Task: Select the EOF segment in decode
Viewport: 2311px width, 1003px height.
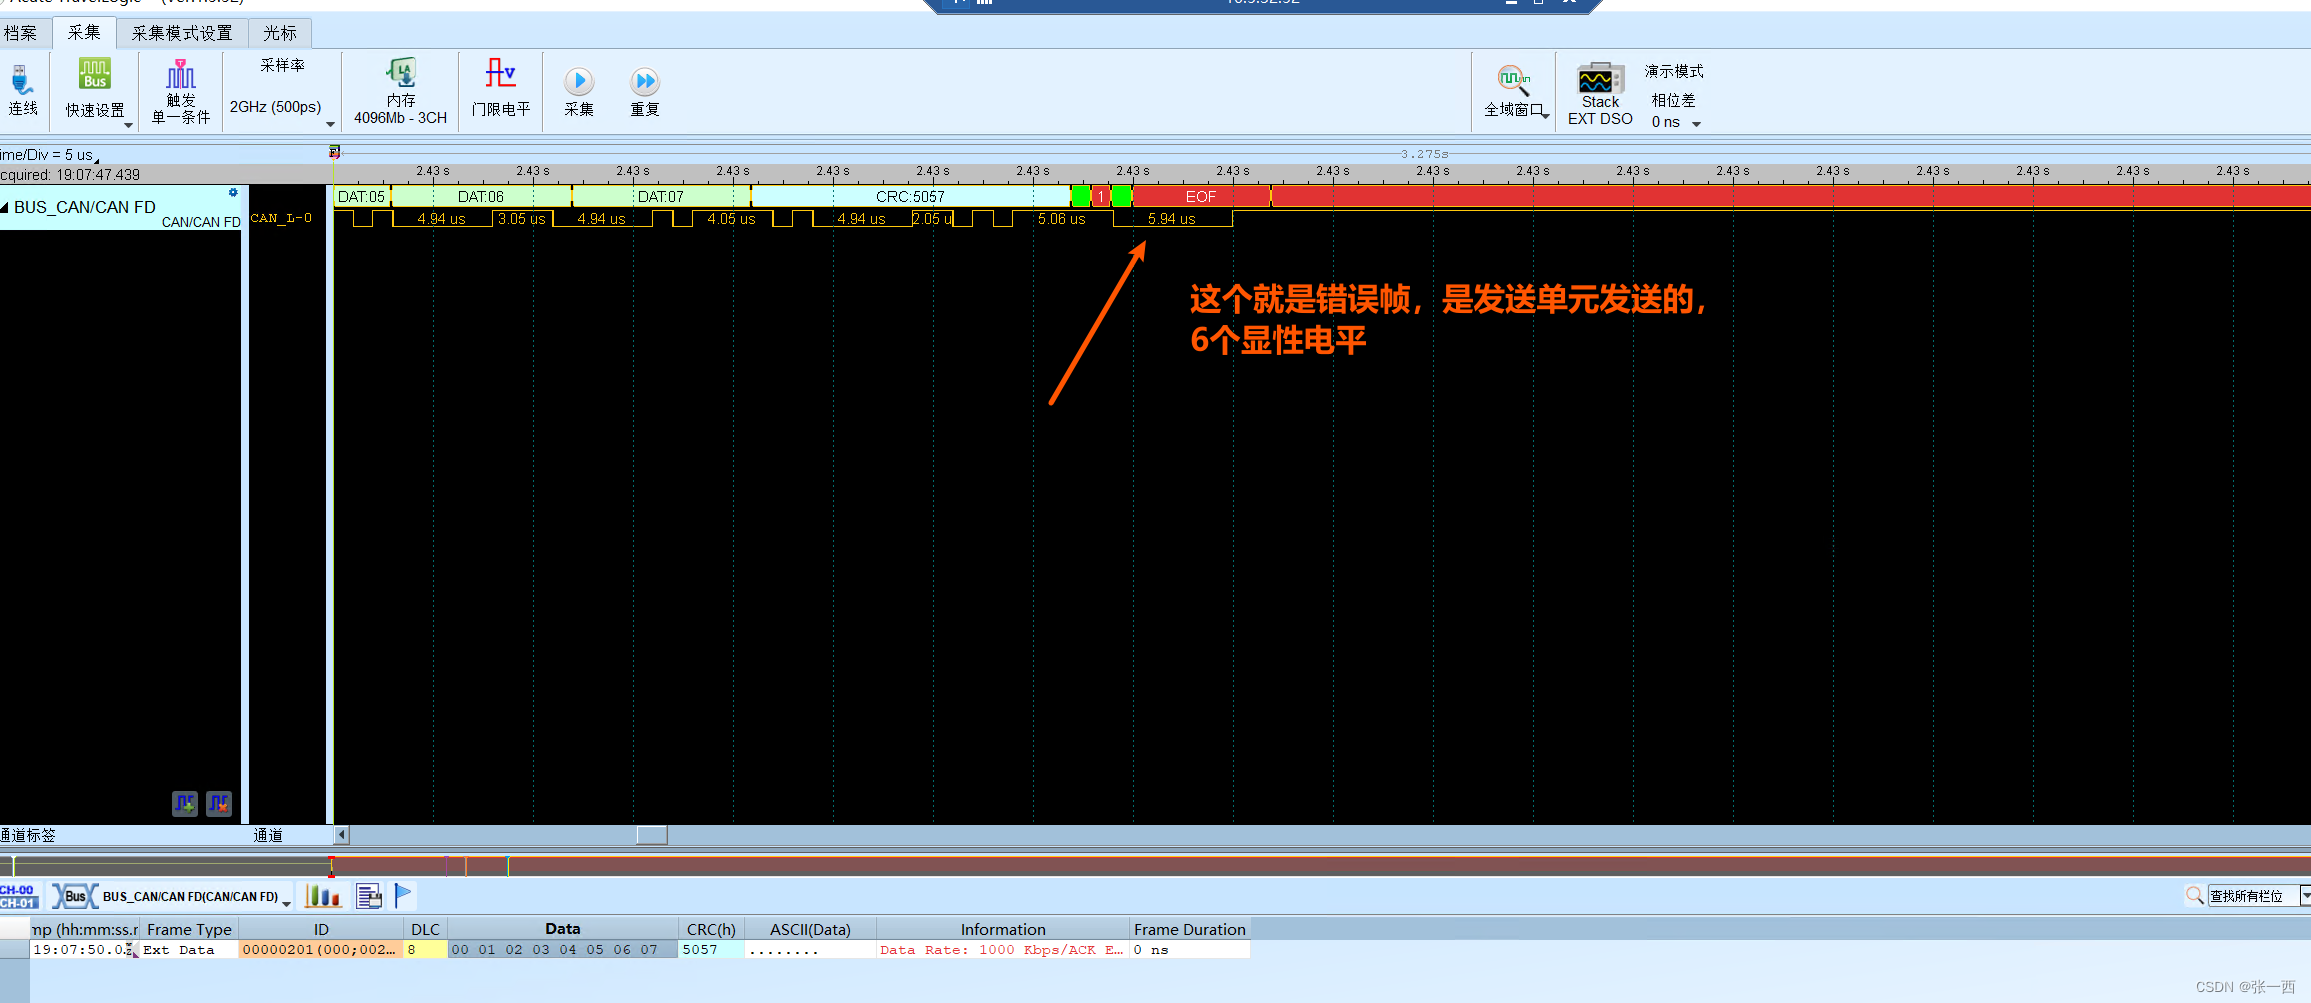Action: (1201, 196)
